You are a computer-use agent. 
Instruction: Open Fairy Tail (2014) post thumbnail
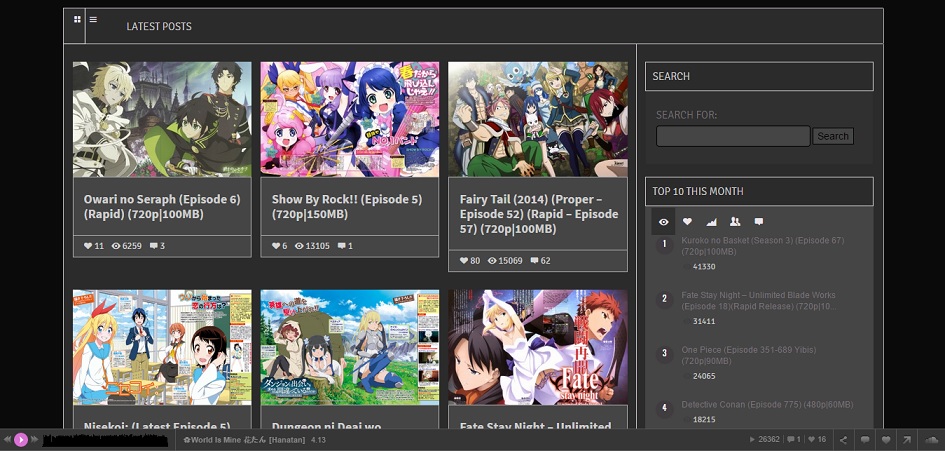[538, 119]
